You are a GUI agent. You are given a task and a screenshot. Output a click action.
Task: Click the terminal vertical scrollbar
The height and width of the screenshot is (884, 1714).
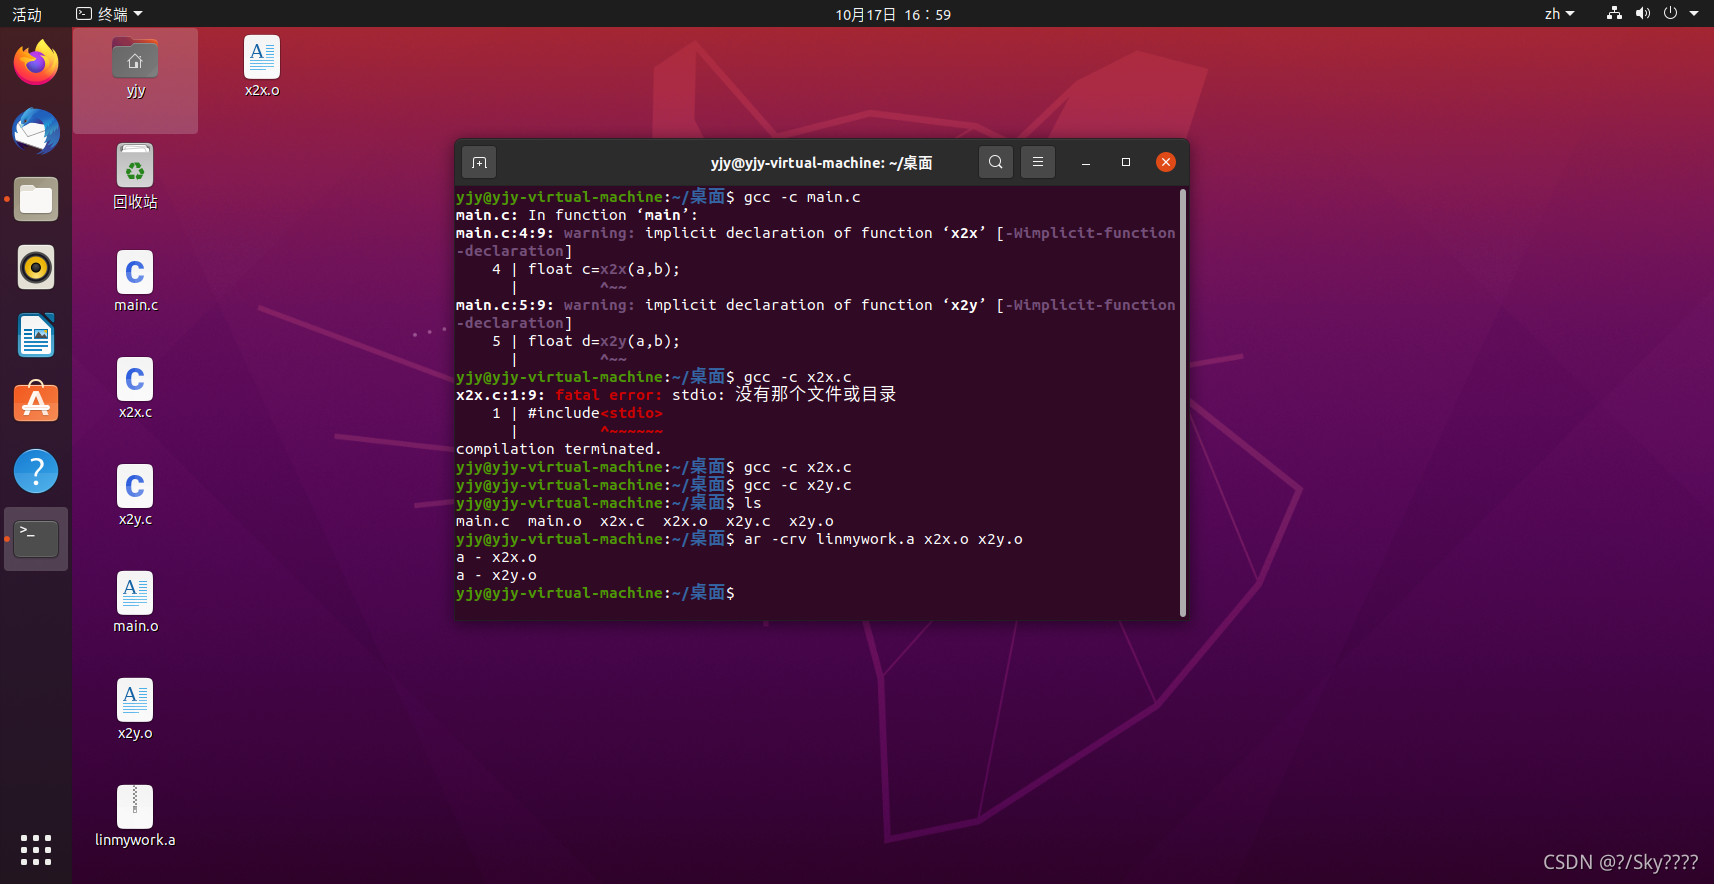coord(1183,402)
